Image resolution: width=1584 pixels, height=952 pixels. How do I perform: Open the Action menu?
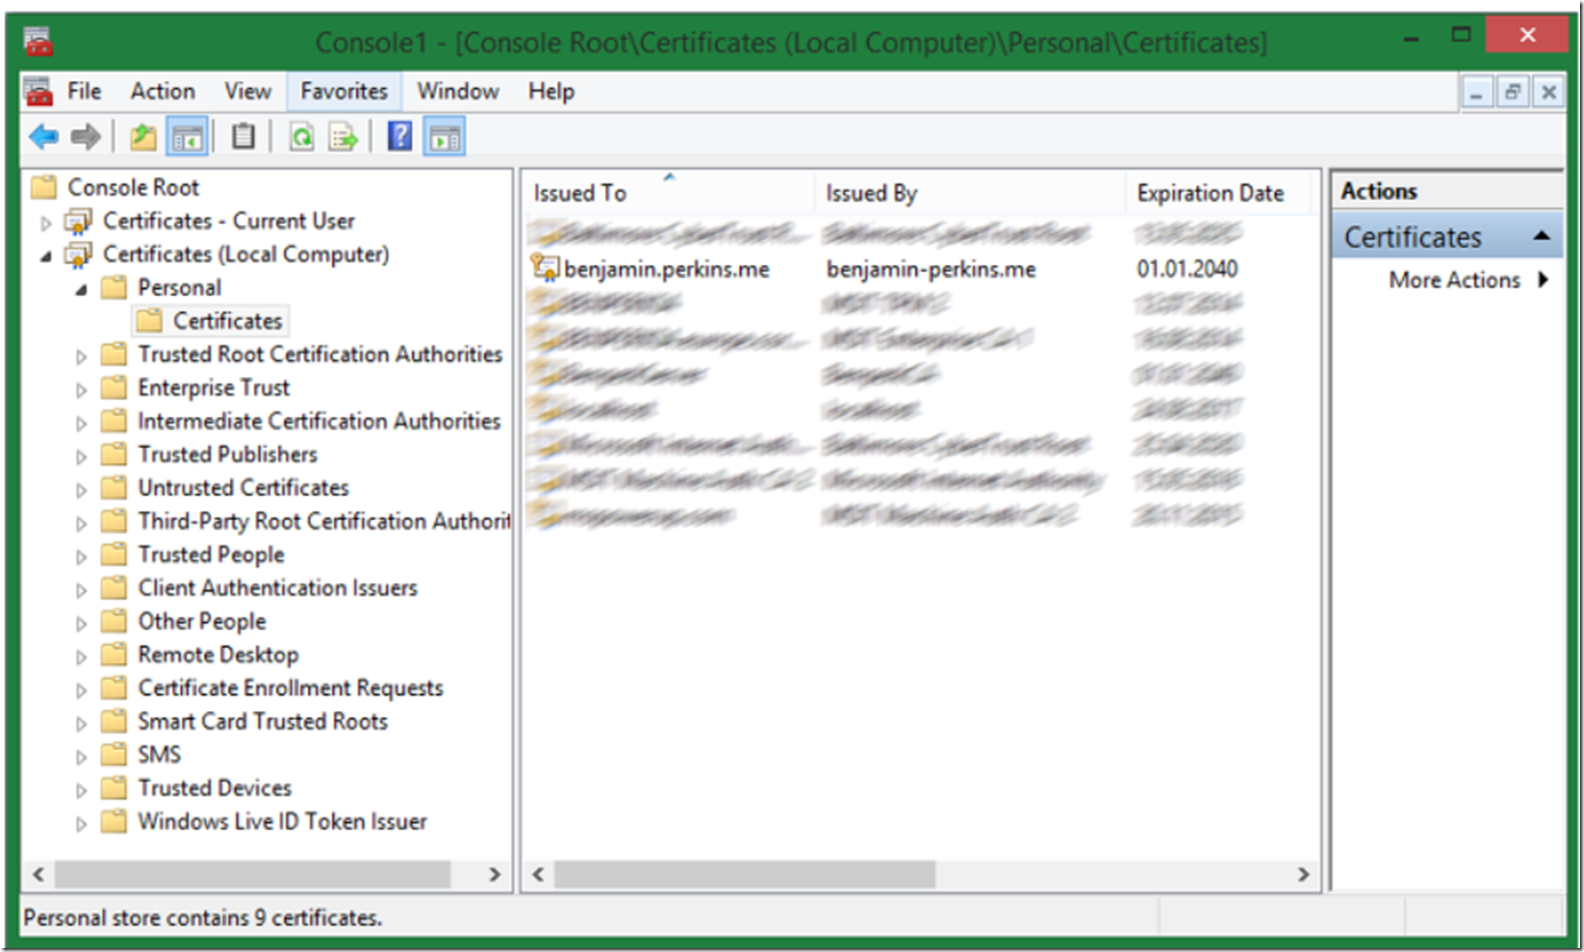(x=162, y=91)
